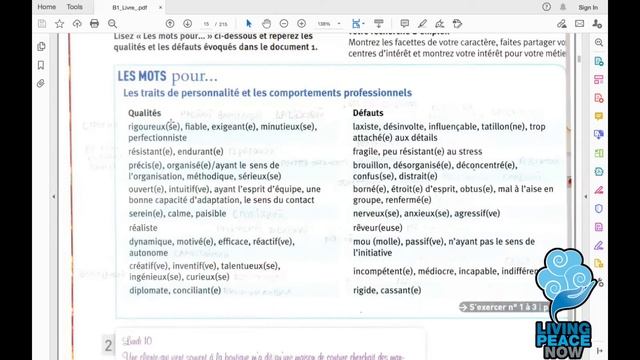The image size is (640, 360).
Task: Open red Create PDF tool in right pane
Action: click(599, 98)
